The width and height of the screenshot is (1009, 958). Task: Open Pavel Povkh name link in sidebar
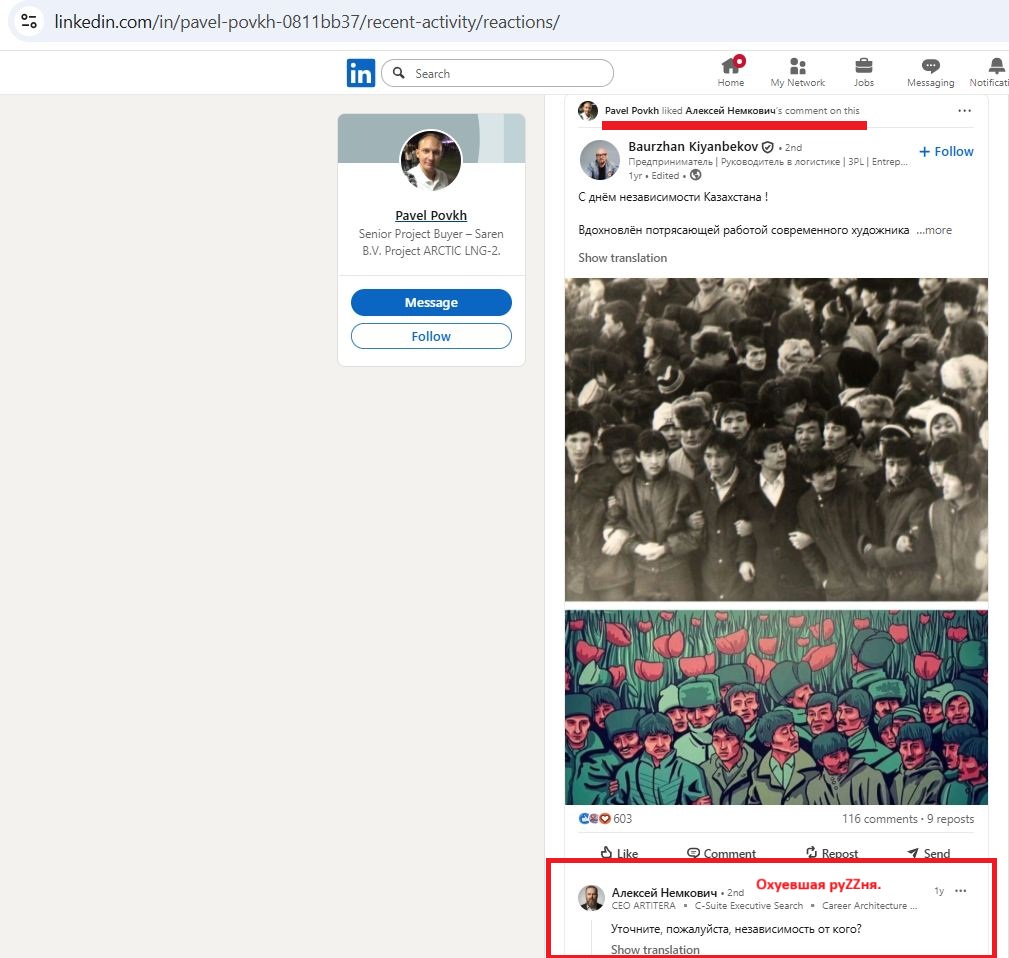click(430, 216)
